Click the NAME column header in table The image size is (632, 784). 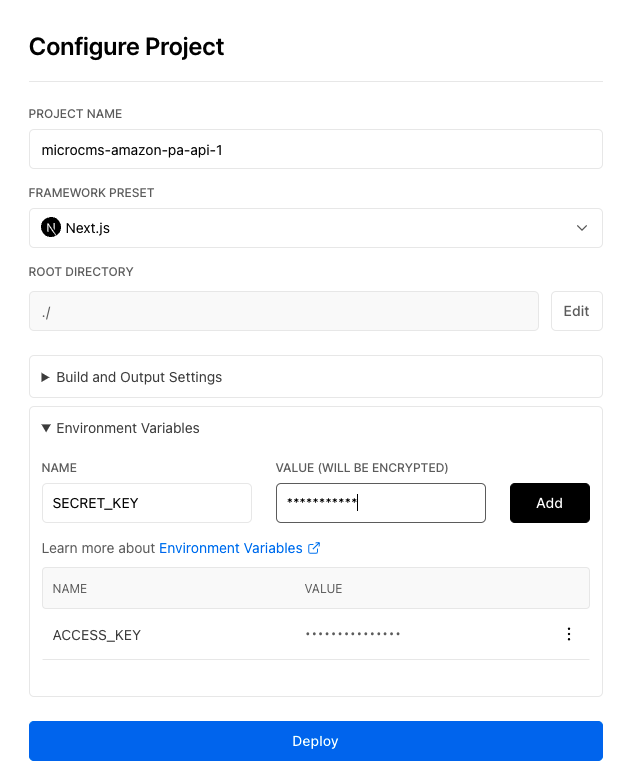click(x=70, y=589)
